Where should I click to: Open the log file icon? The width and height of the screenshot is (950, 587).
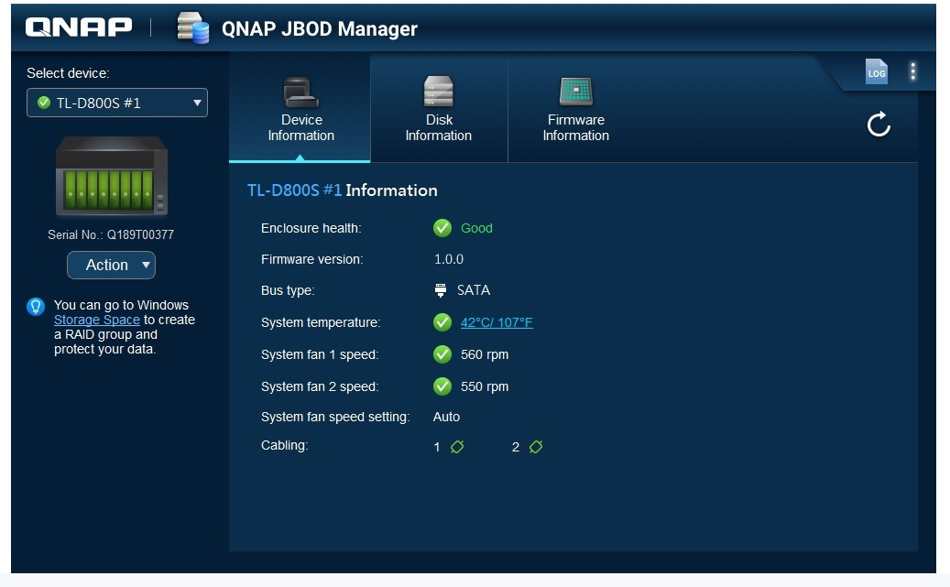tap(876, 71)
